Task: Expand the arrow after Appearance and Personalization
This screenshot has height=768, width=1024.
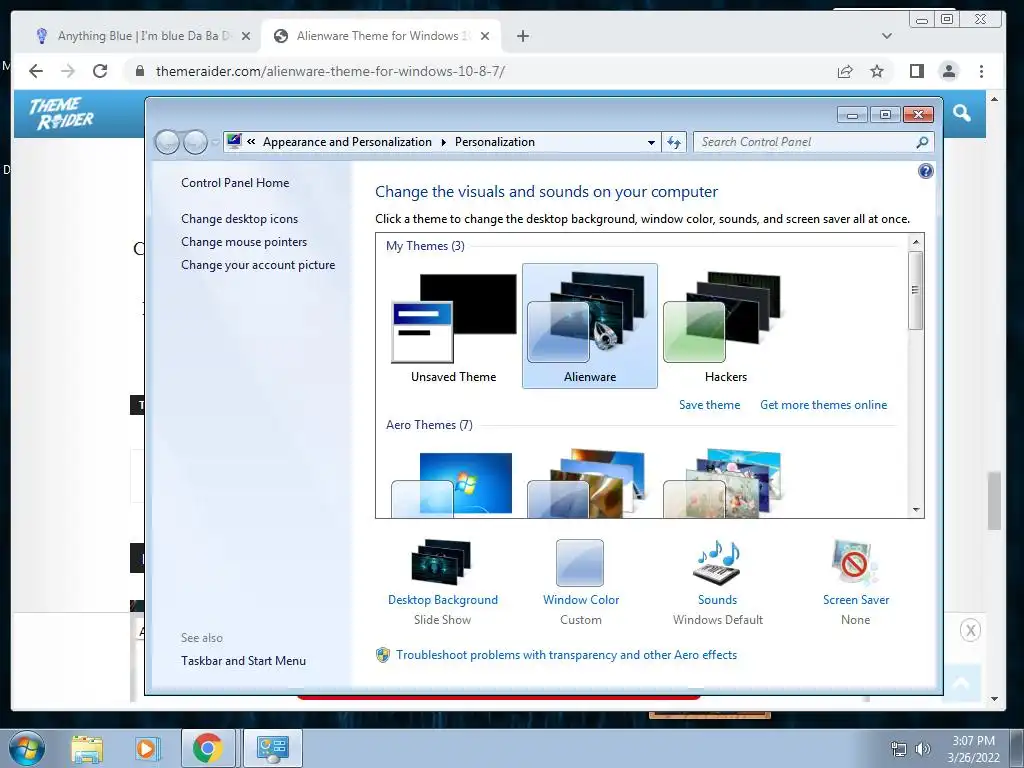Action: (443, 142)
